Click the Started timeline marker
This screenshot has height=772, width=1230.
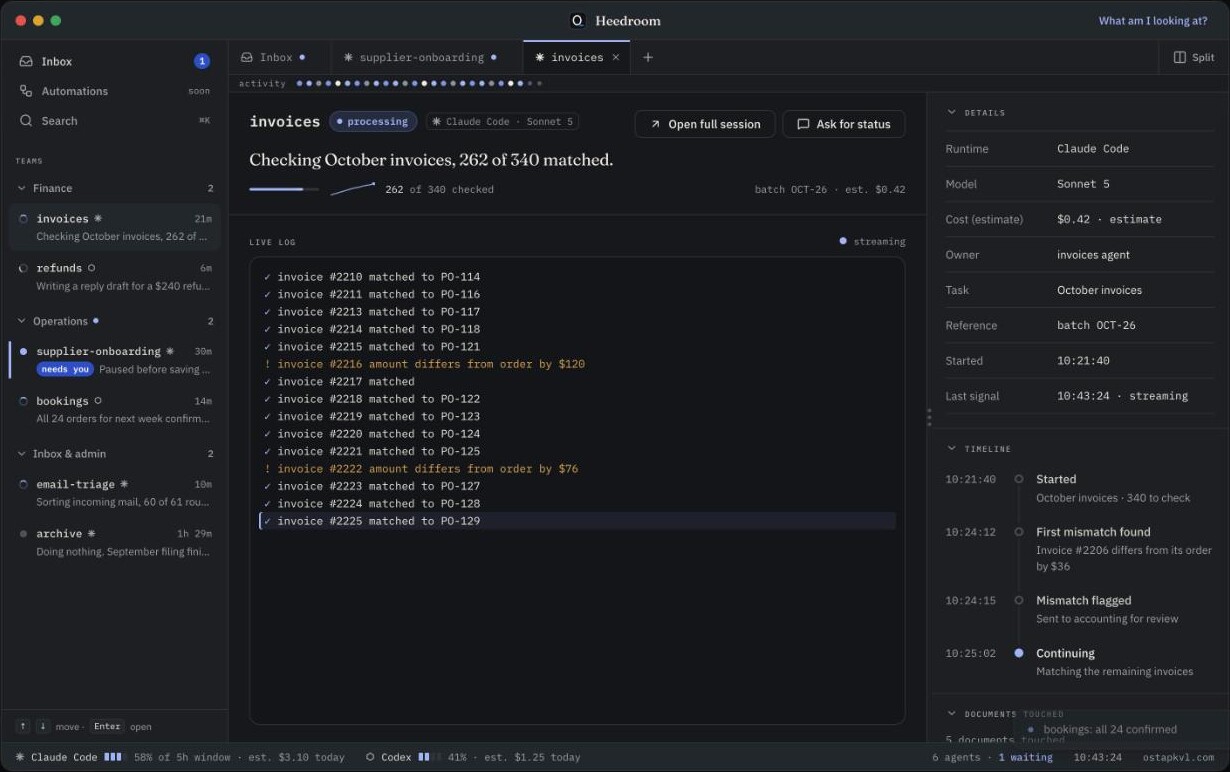1019,479
